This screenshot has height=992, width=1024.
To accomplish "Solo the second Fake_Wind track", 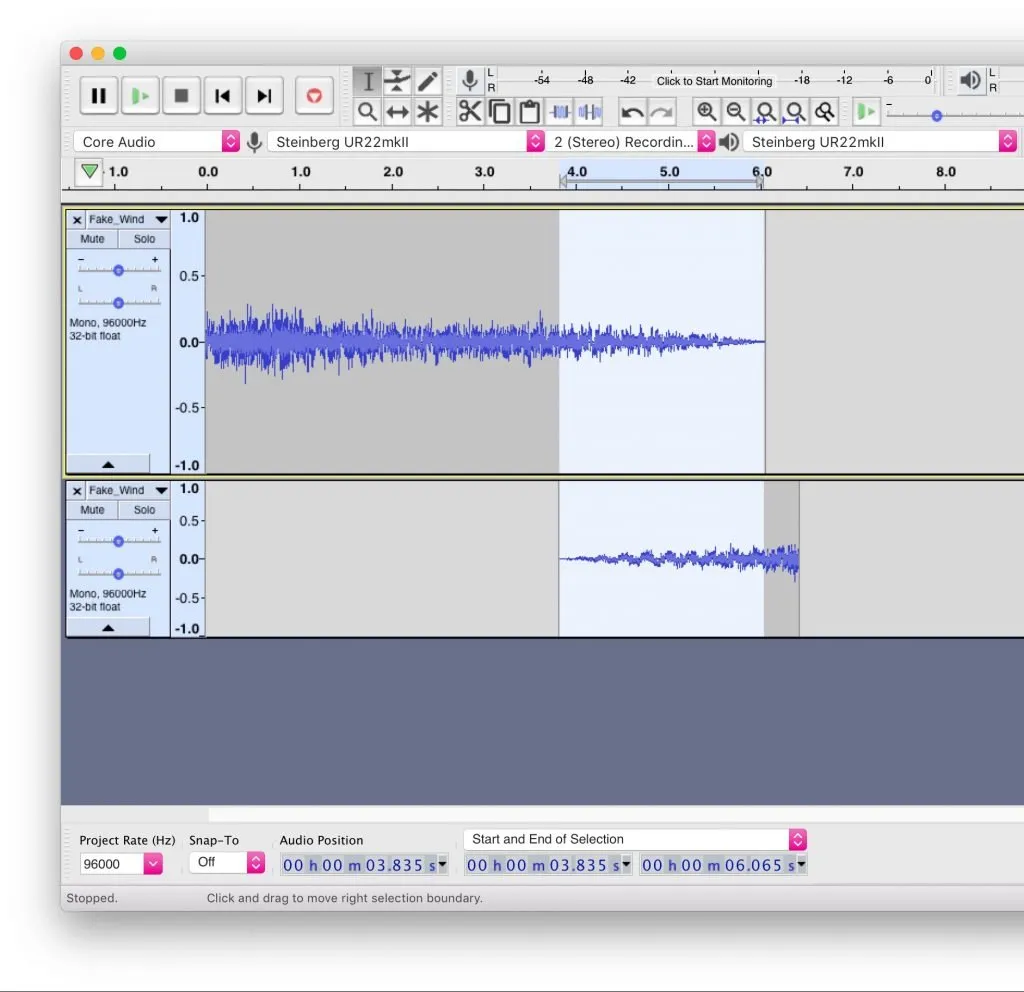I will (144, 510).
